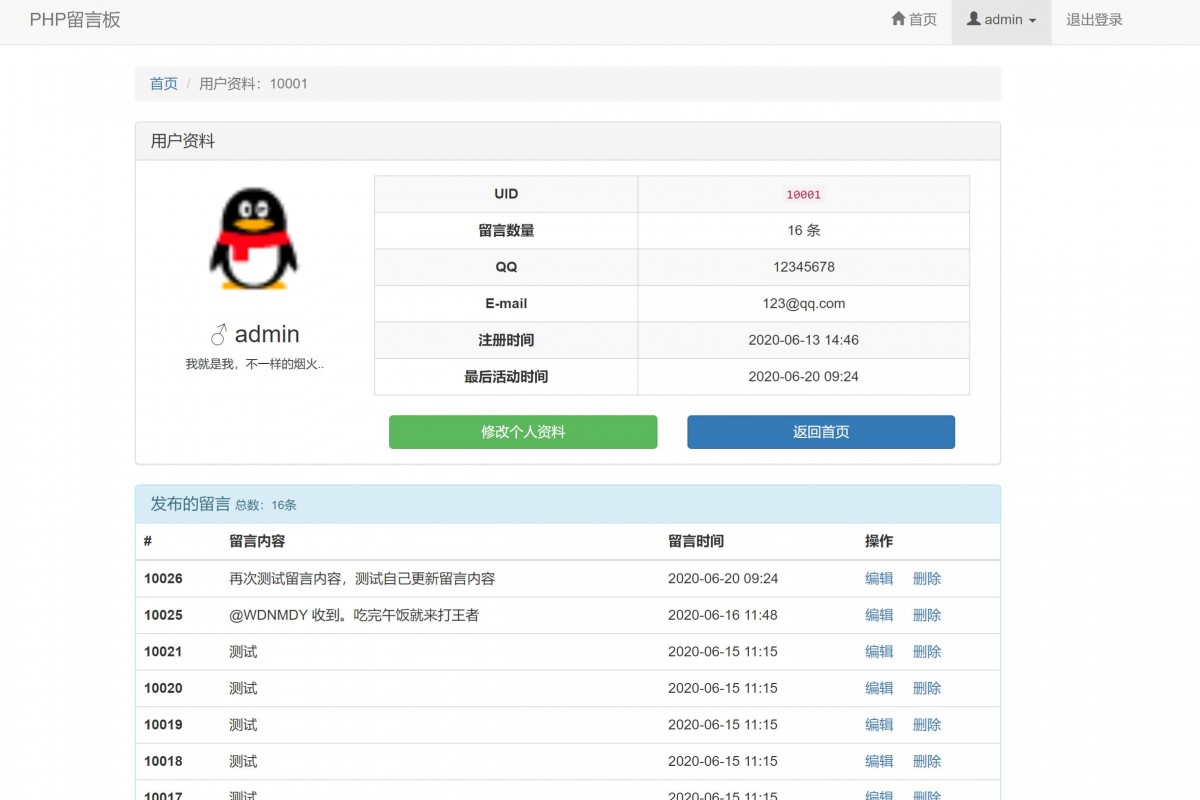Delete message 10018 via its 删除 link
The width and height of the screenshot is (1200, 800).
[926, 761]
